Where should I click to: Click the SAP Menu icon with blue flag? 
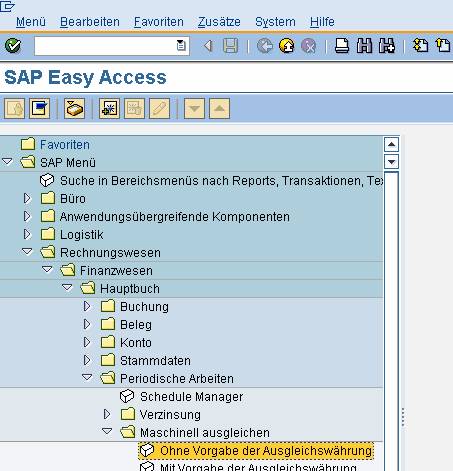tap(39, 108)
